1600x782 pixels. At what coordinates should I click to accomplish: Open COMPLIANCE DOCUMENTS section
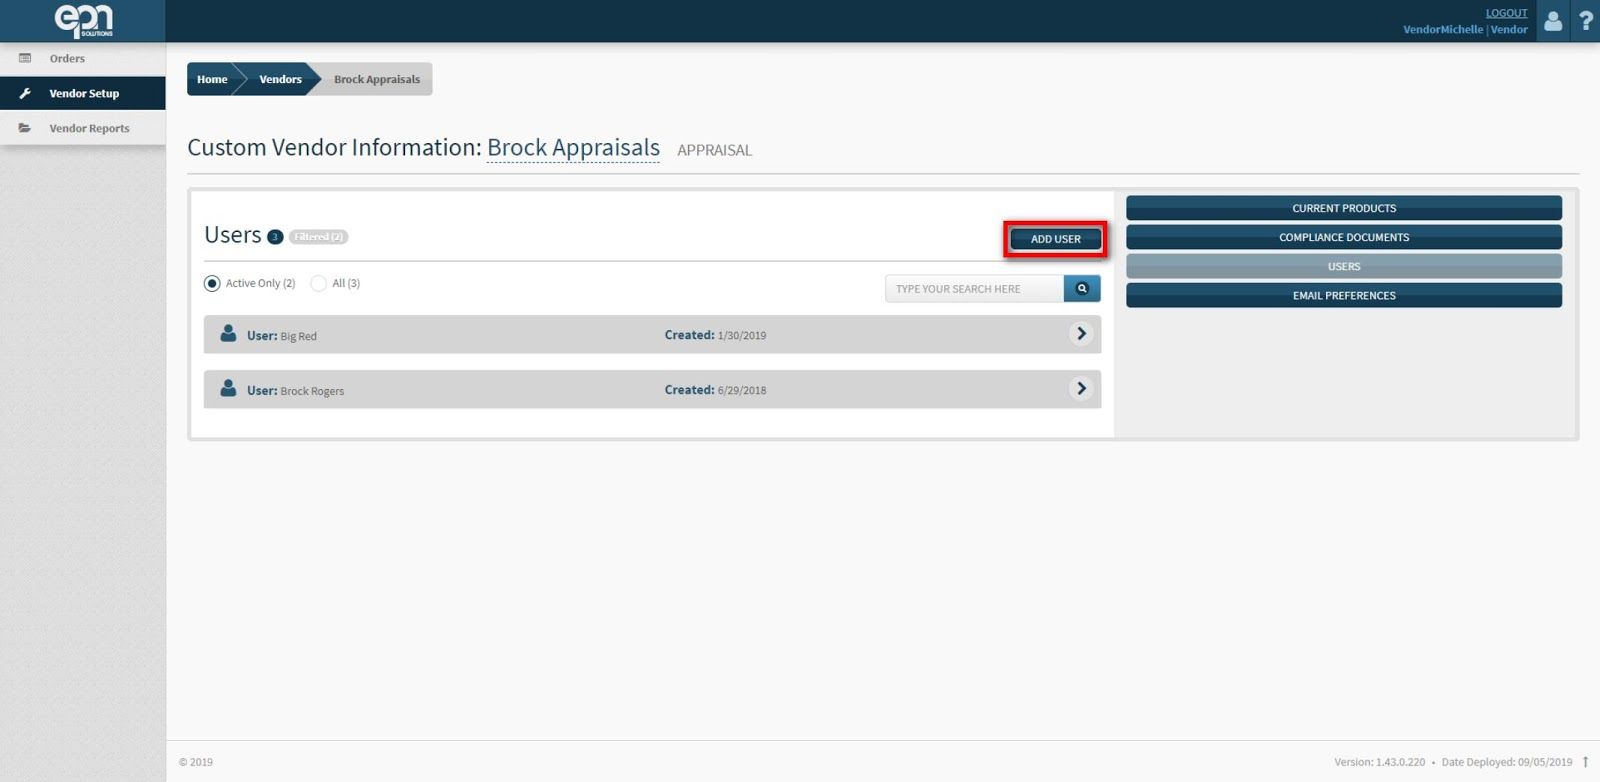[1344, 237]
